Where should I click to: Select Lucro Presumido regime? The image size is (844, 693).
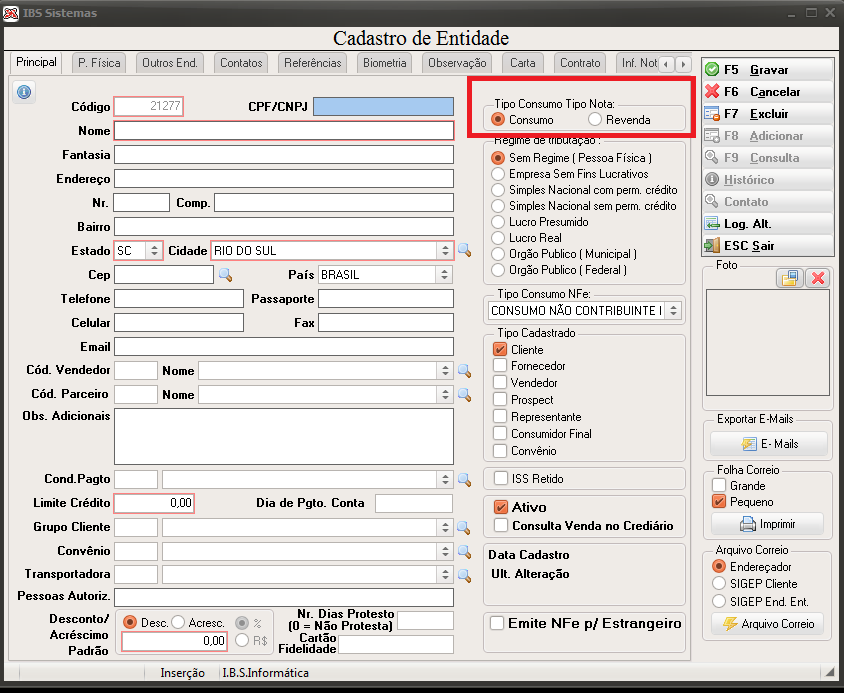click(x=498, y=222)
